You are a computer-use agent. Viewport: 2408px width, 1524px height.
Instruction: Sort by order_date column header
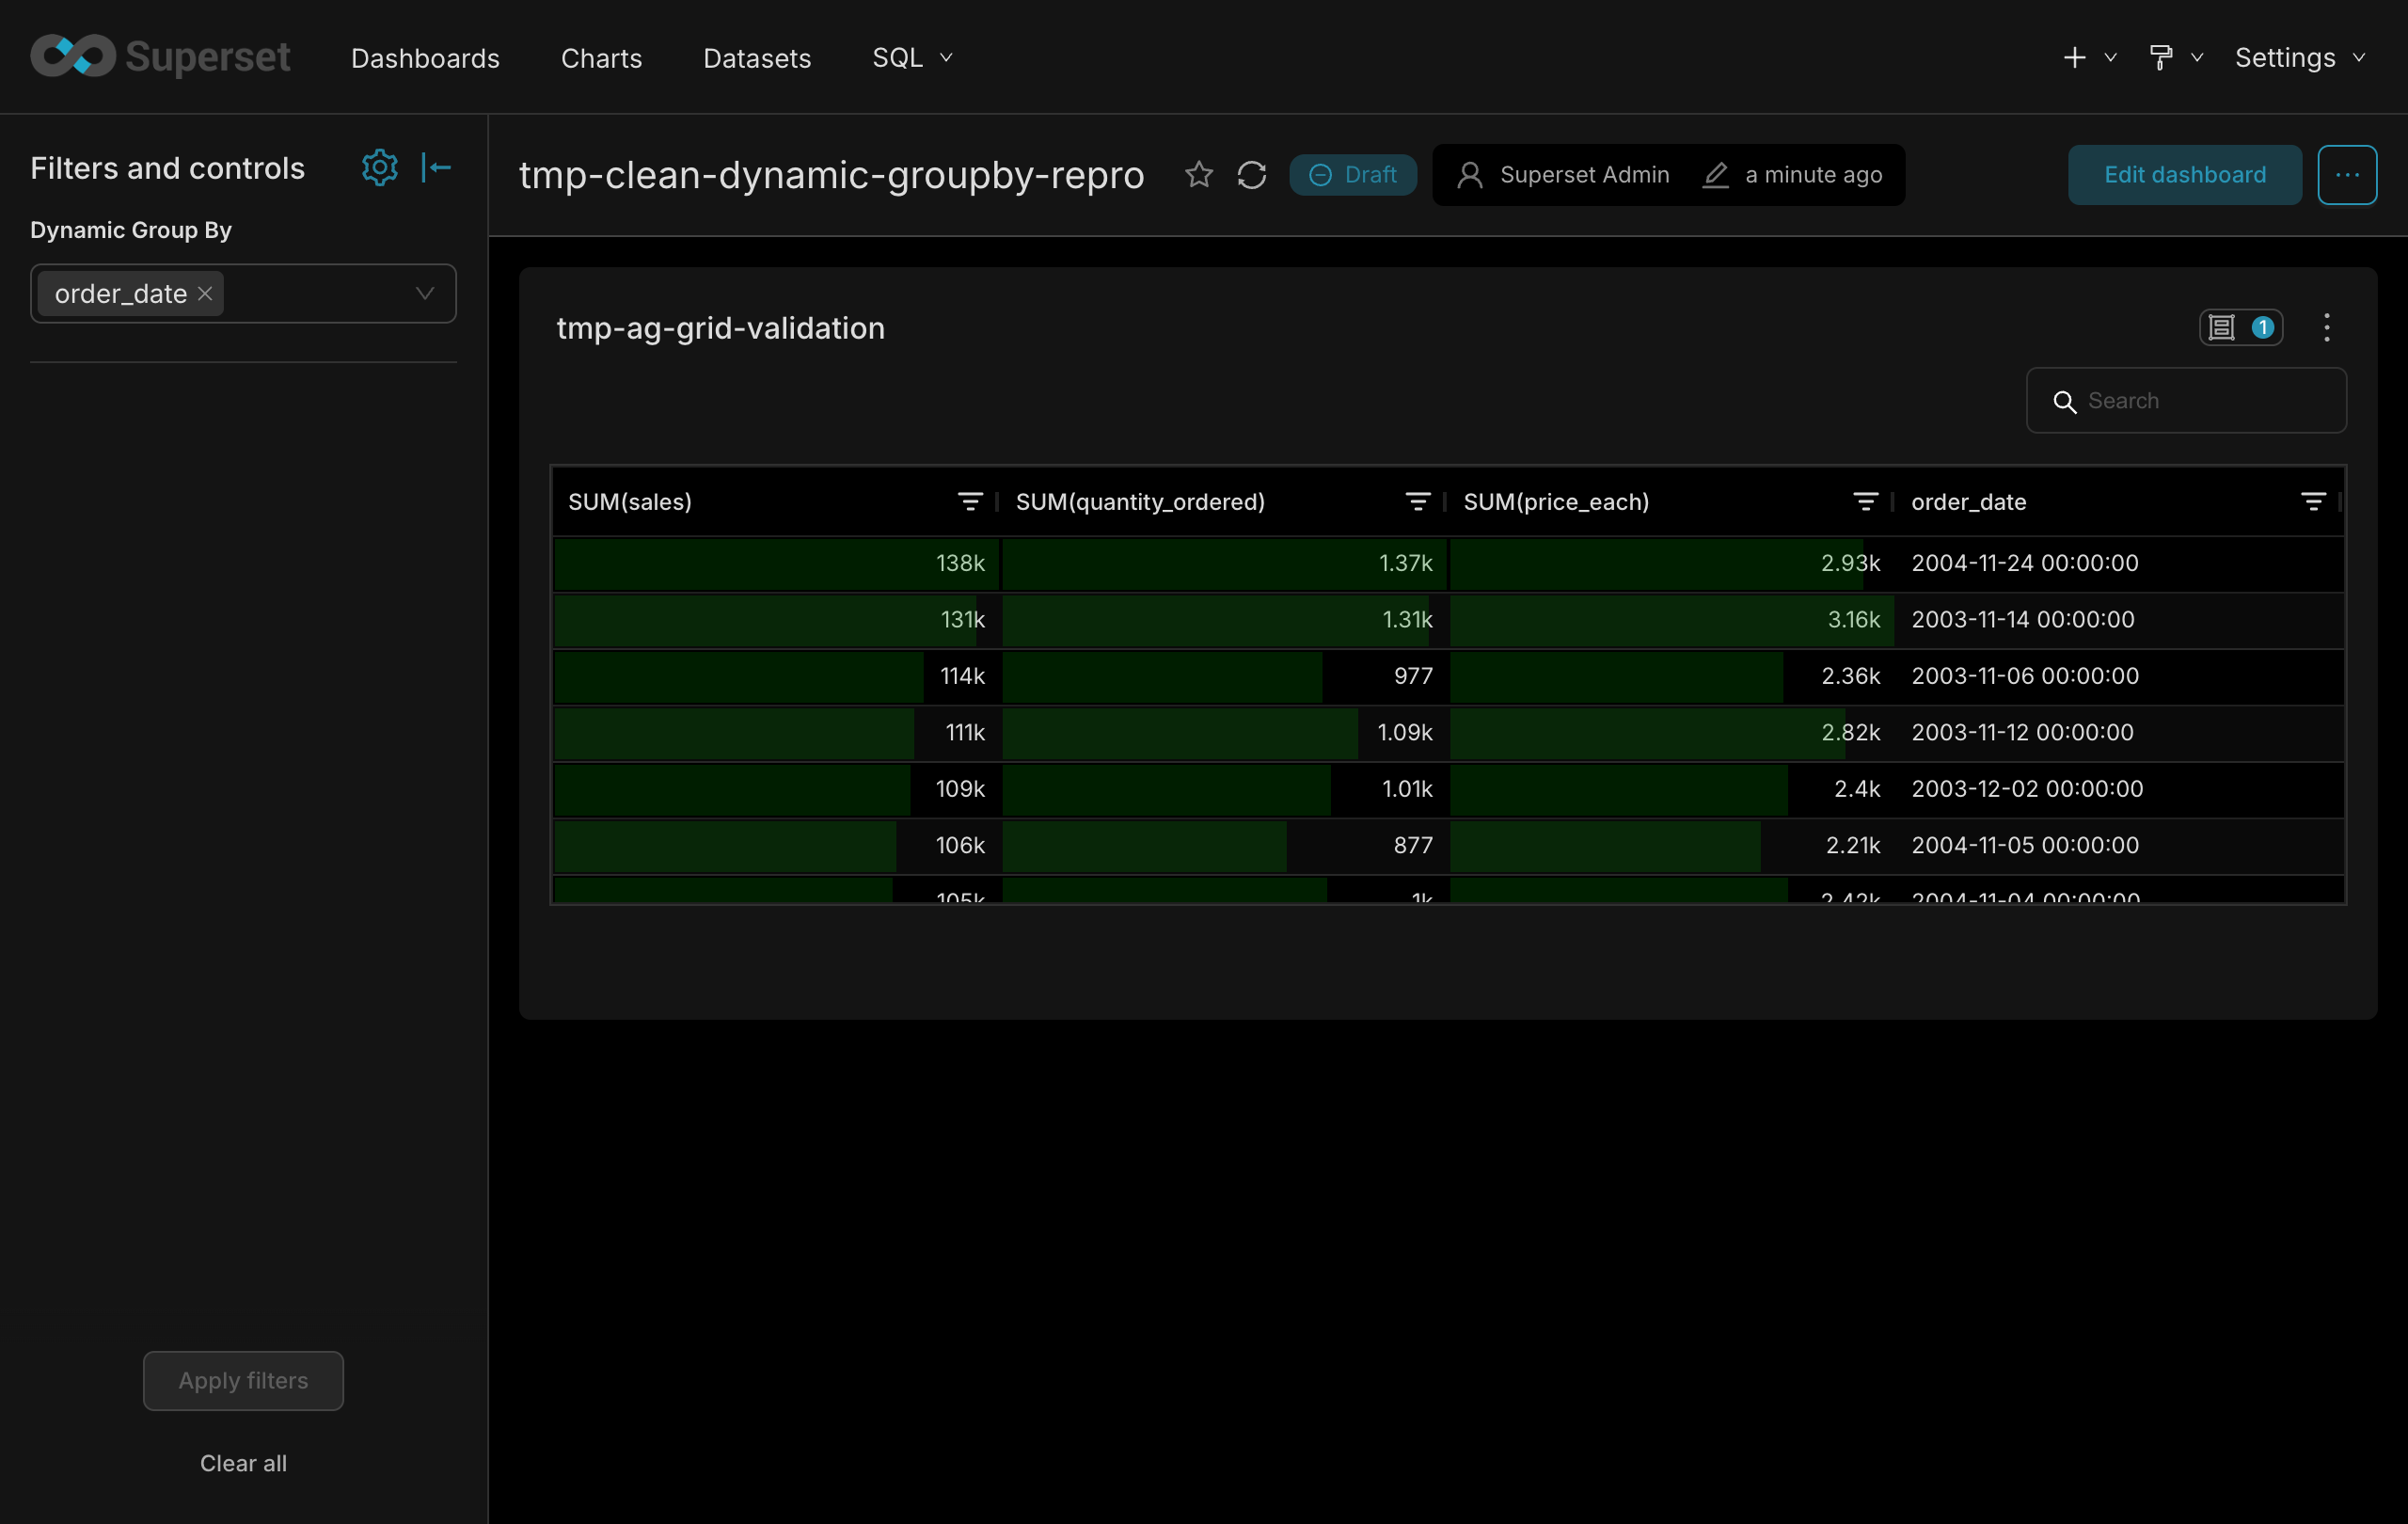coord(1968,501)
